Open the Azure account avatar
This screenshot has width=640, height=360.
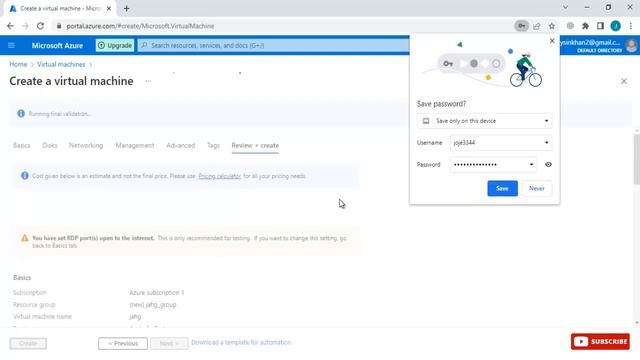632,45
